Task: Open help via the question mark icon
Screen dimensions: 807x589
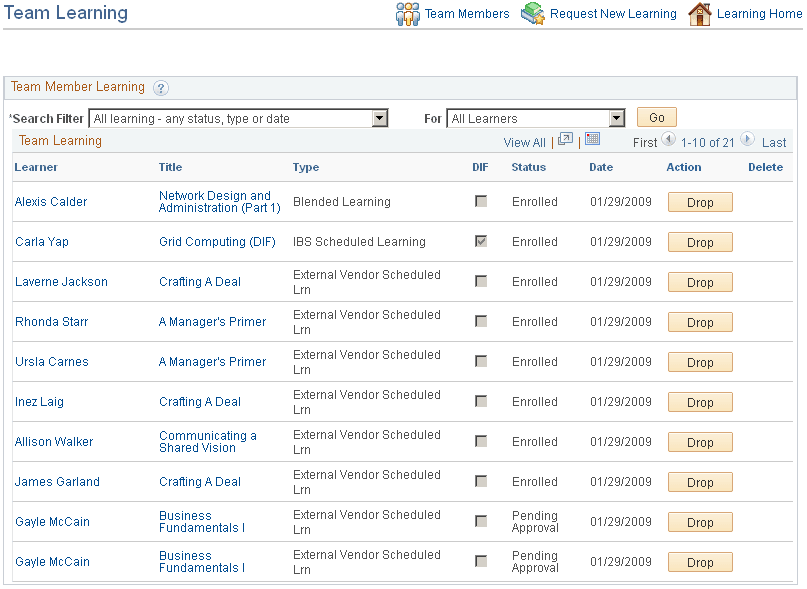Action: click(161, 88)
